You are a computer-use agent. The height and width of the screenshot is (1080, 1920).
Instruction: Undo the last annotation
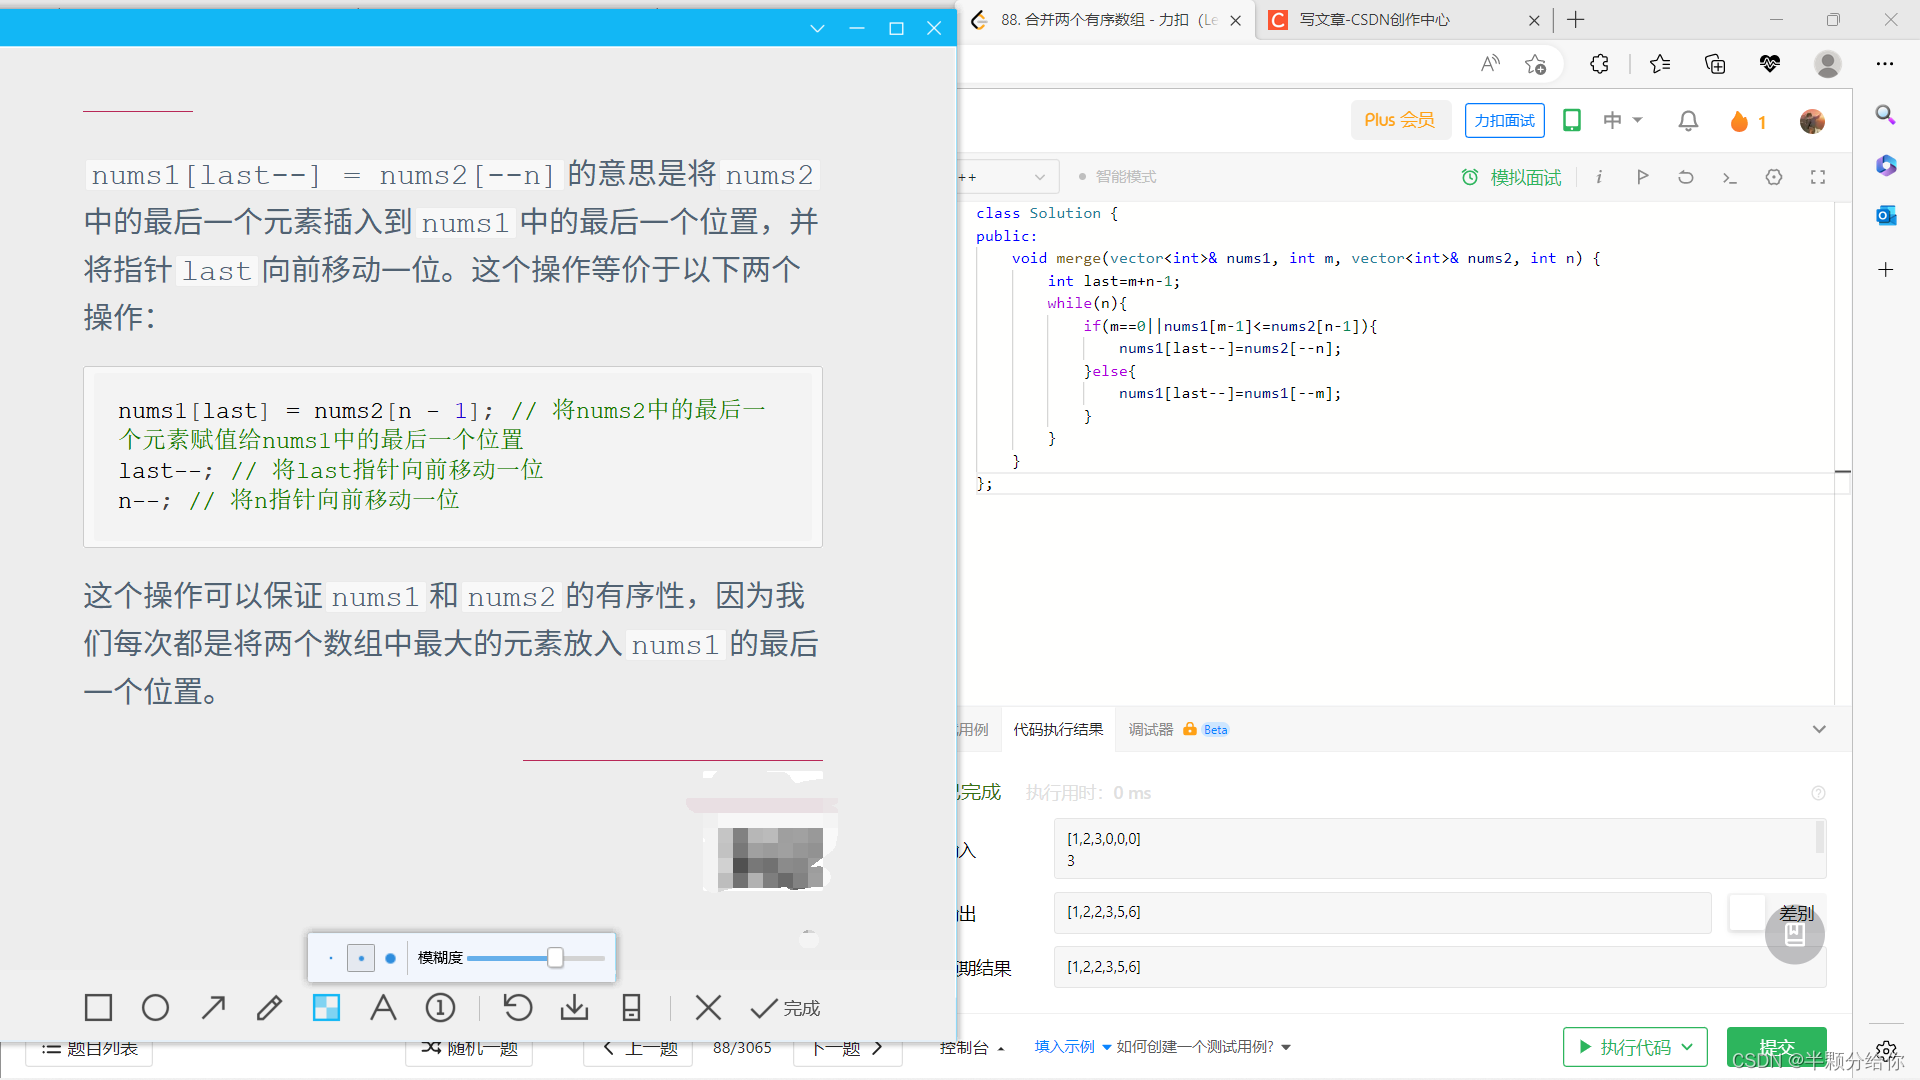click(517, 1007)
